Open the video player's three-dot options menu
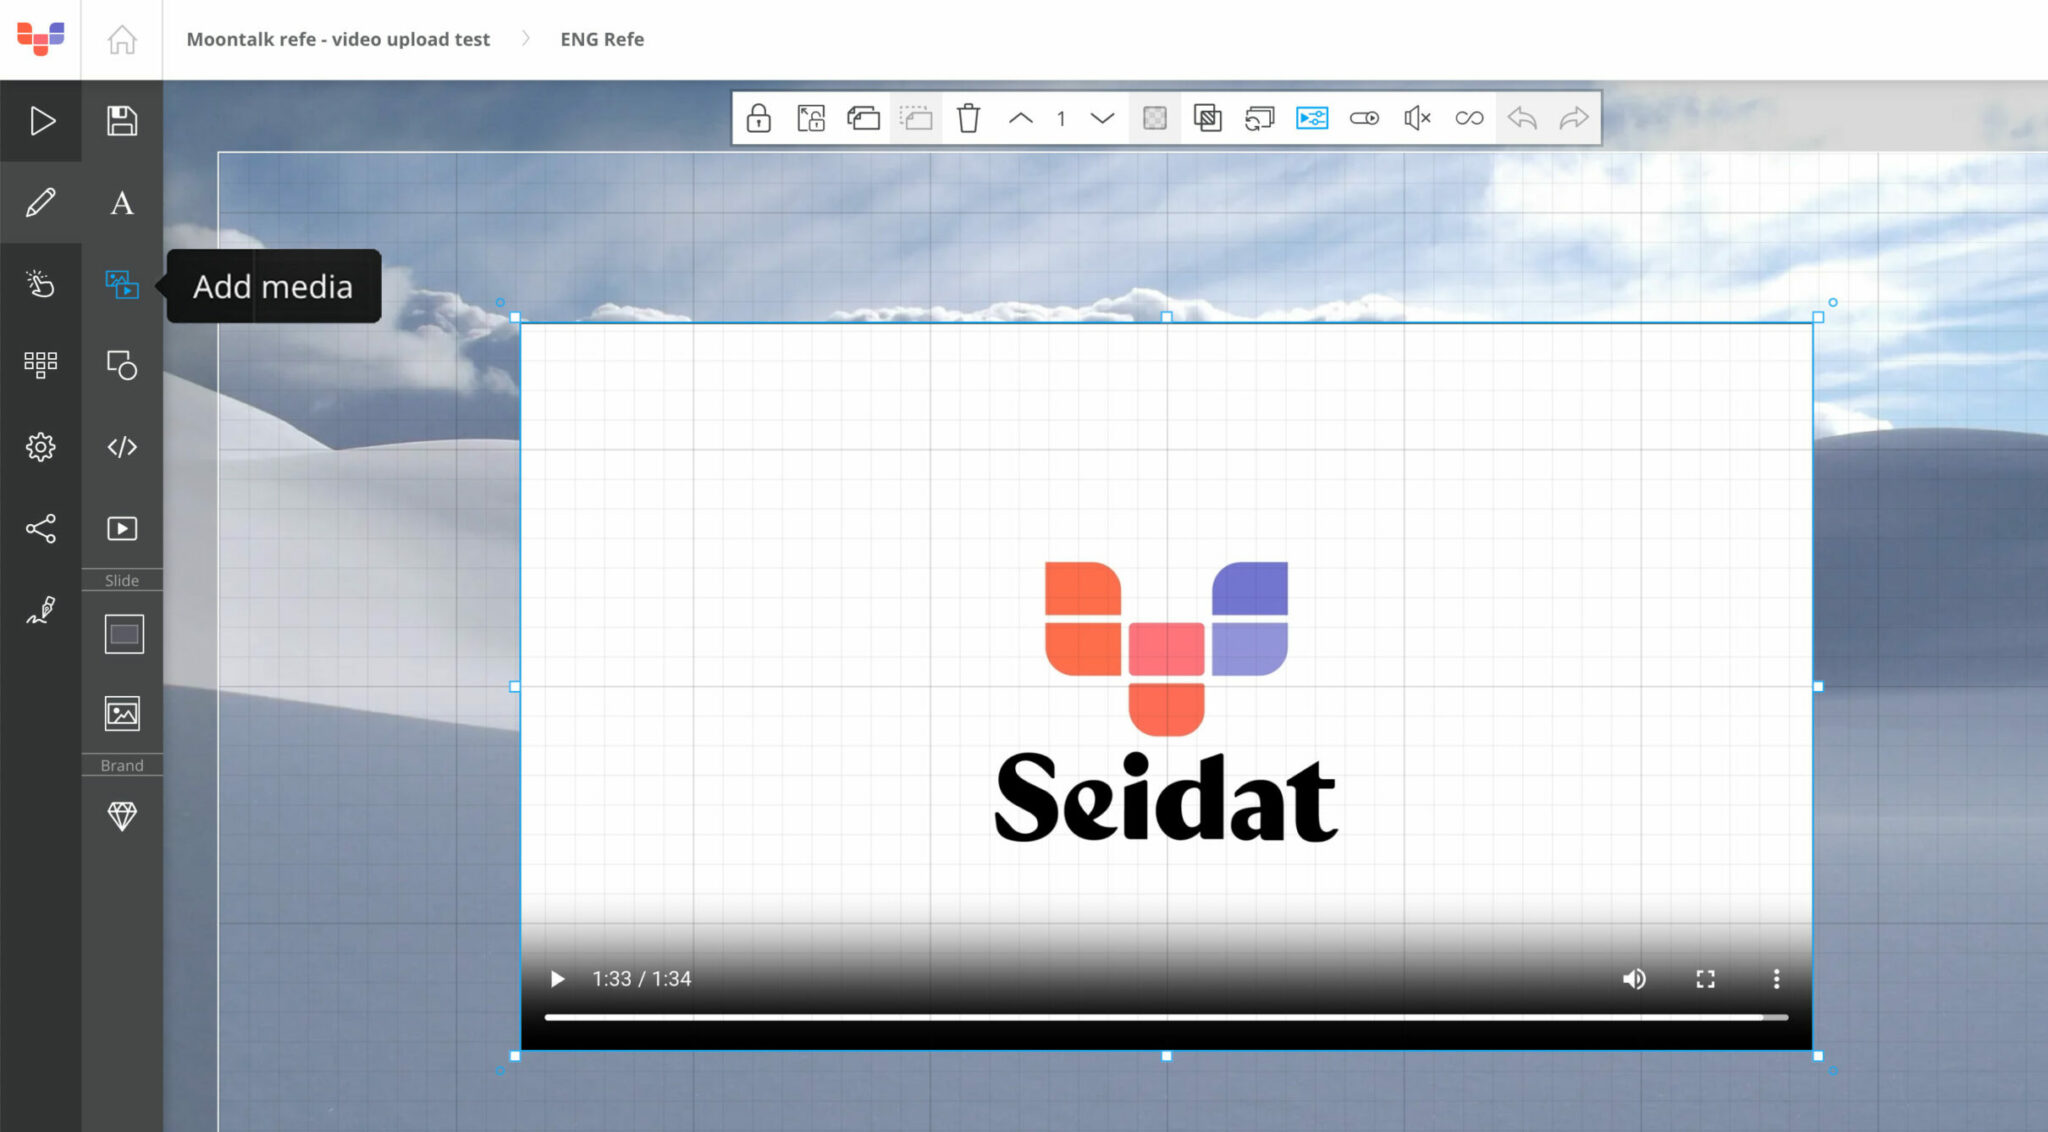The image size is (2048, 1132). coord(1776,979)
